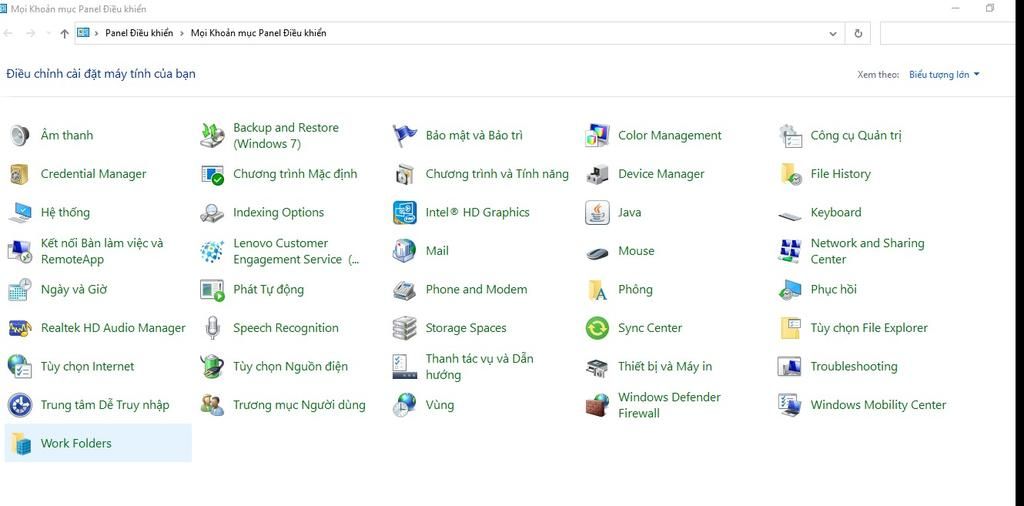The image size is (1024, 506).
Task: Open the Keyboard icon
Action: [x=790, y=215]
